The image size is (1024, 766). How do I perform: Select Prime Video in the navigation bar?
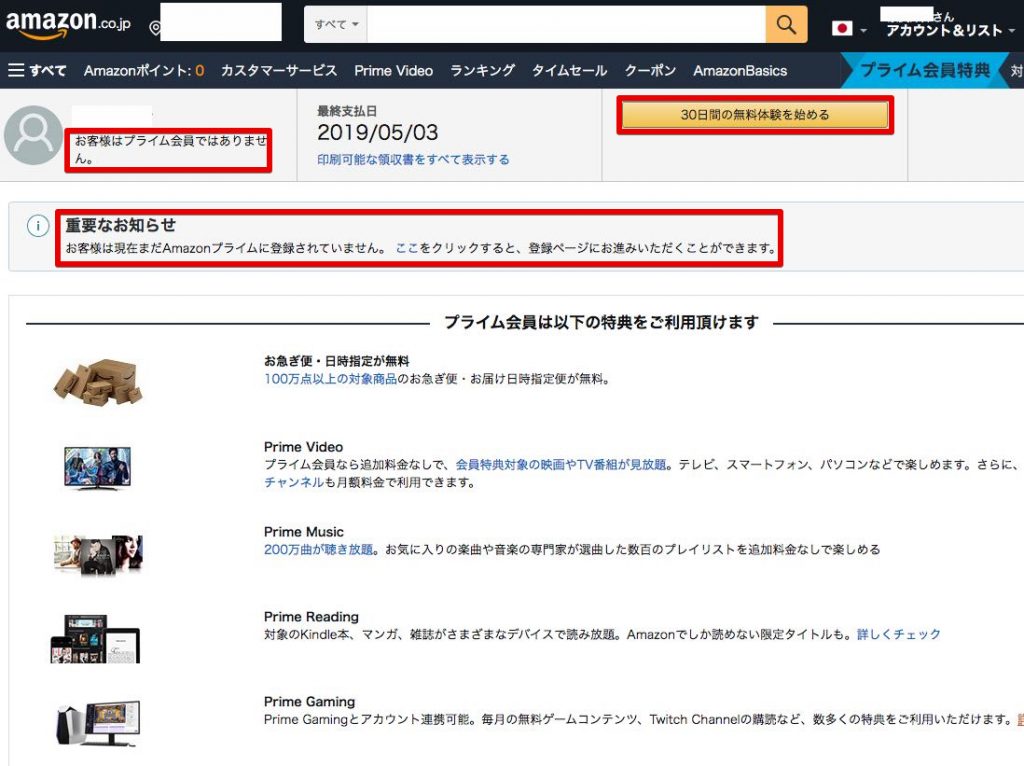click(x=394, y=70)
